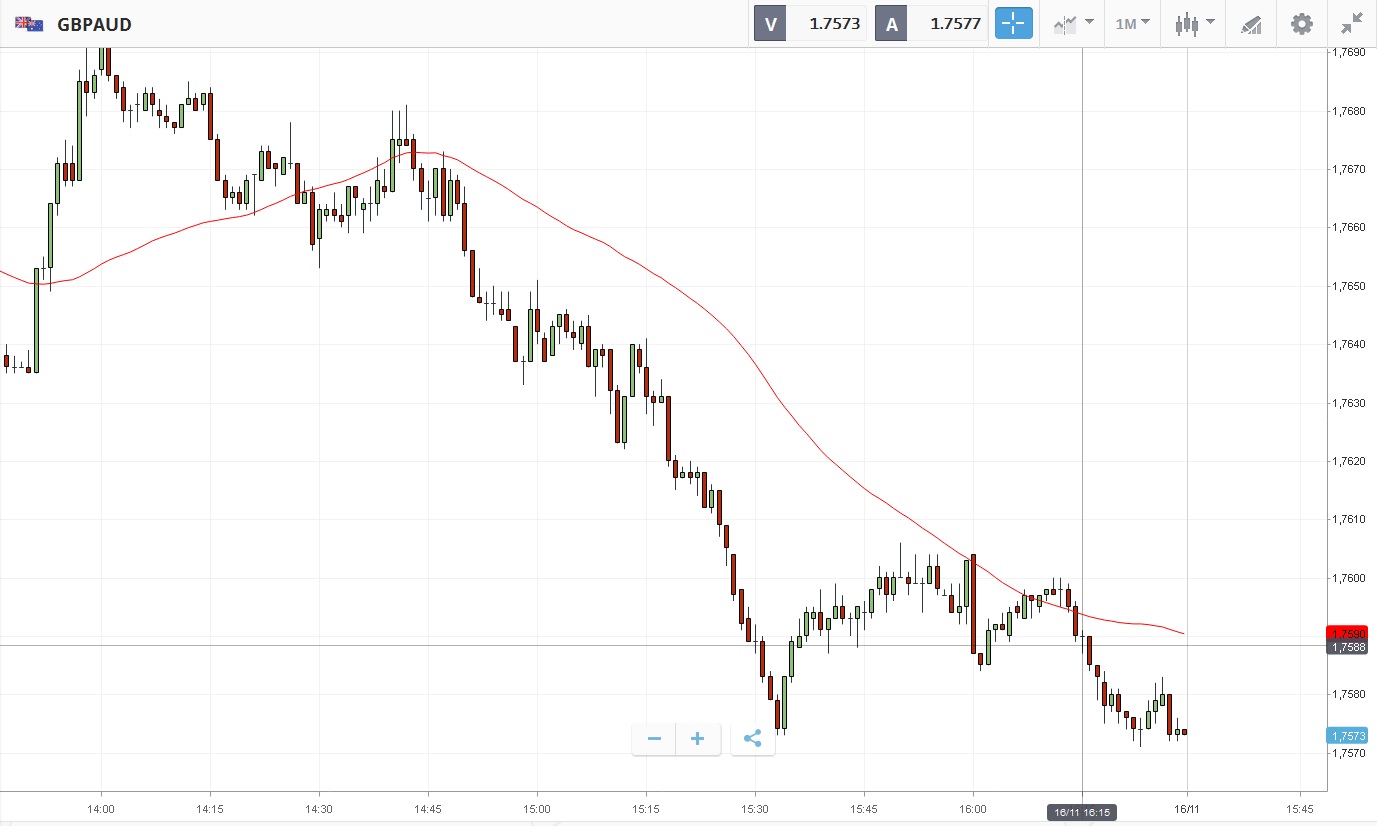1377x826 pixels.
Task: Open the 1M timeframe dropdown
Action: coord(1132,23)
